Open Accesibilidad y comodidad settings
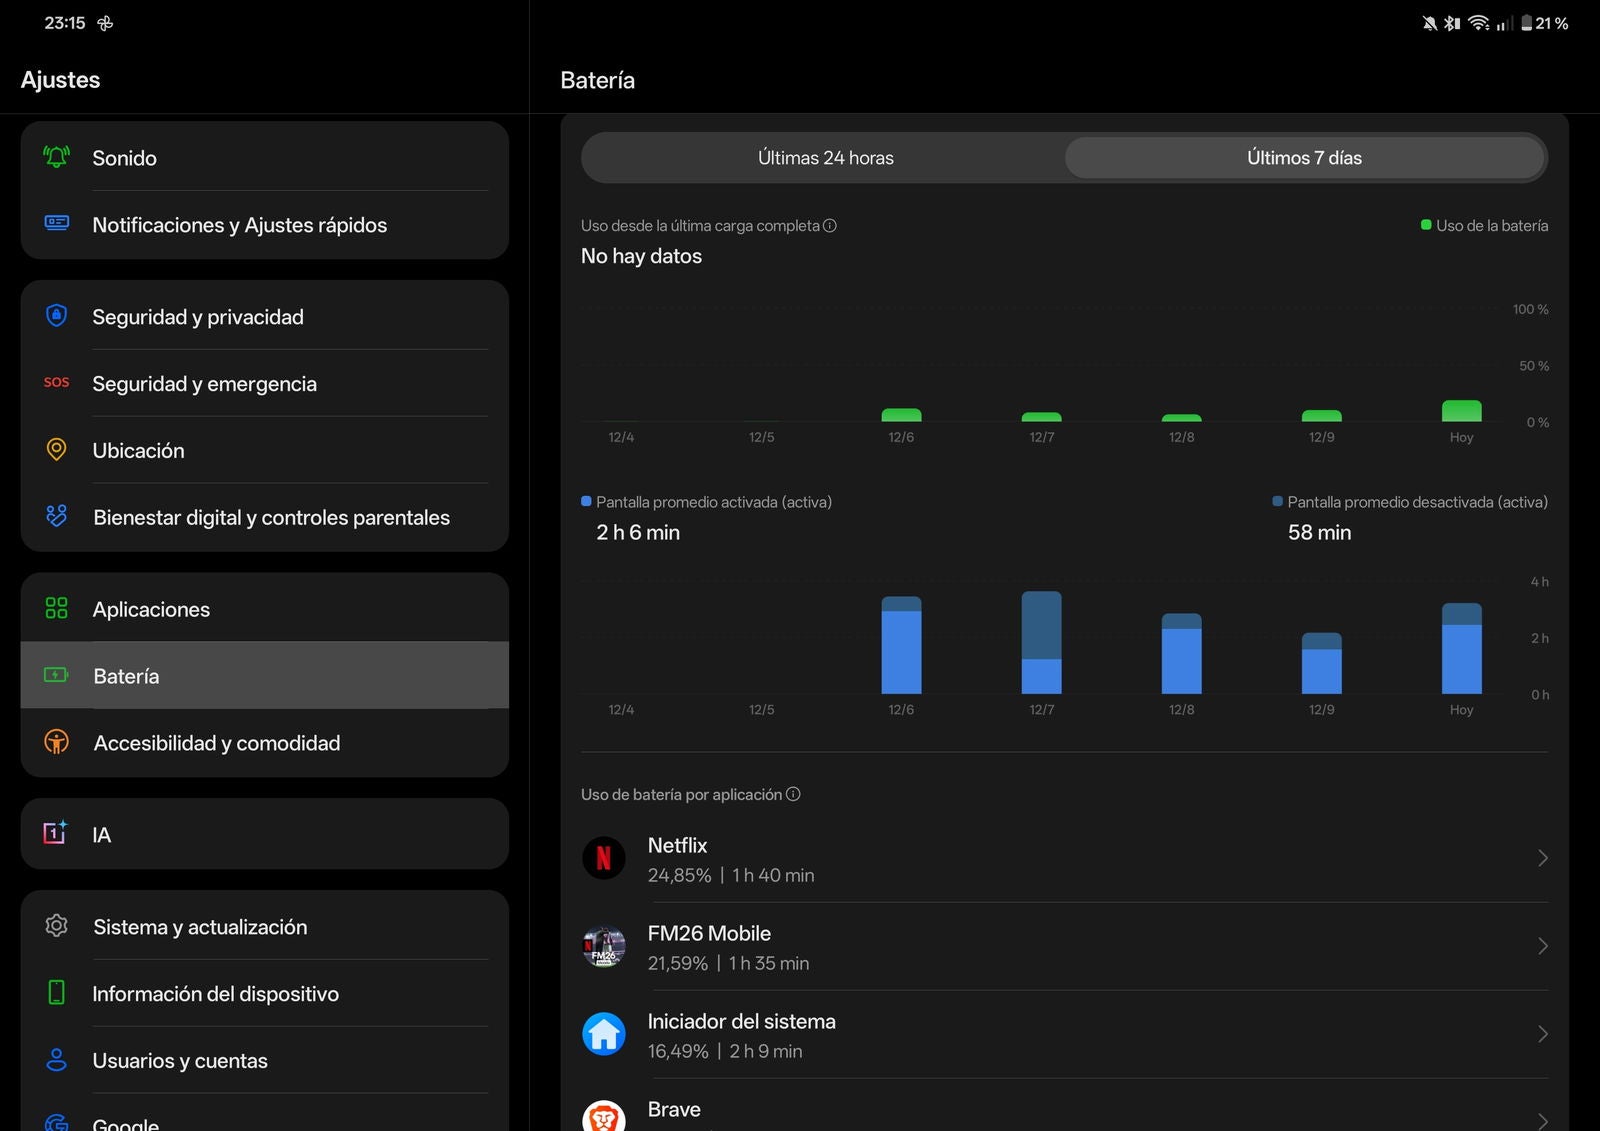The image size is (1600, 1131). 216,743
